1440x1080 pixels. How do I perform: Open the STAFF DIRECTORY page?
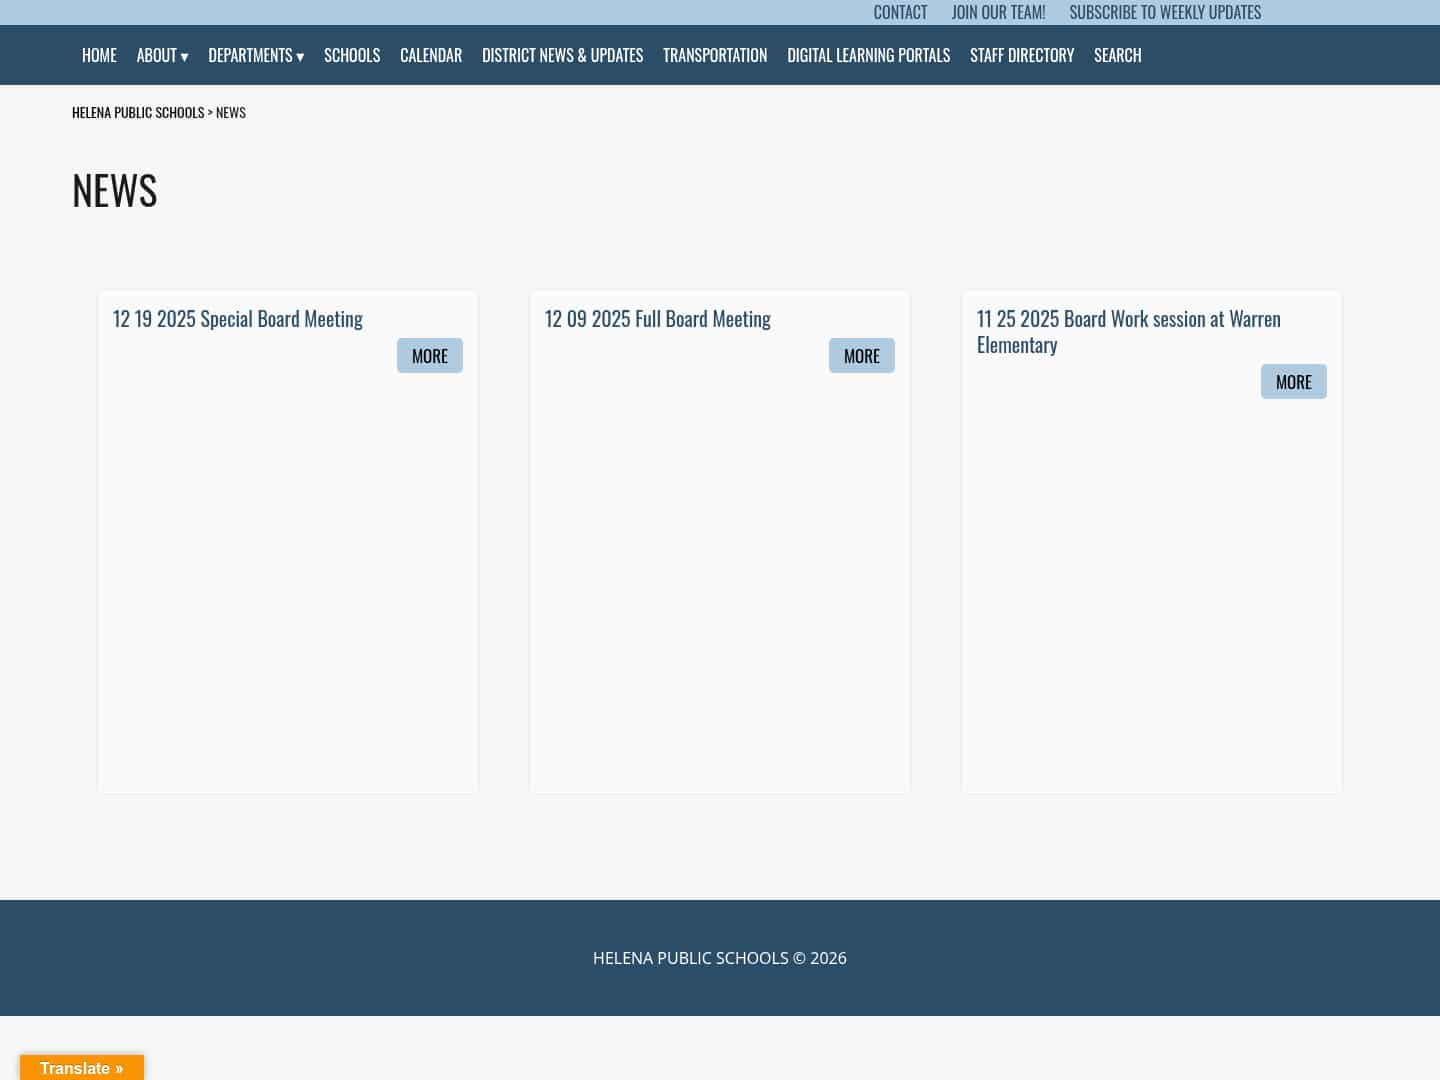pyautogui.click(x=1022, y=55)
